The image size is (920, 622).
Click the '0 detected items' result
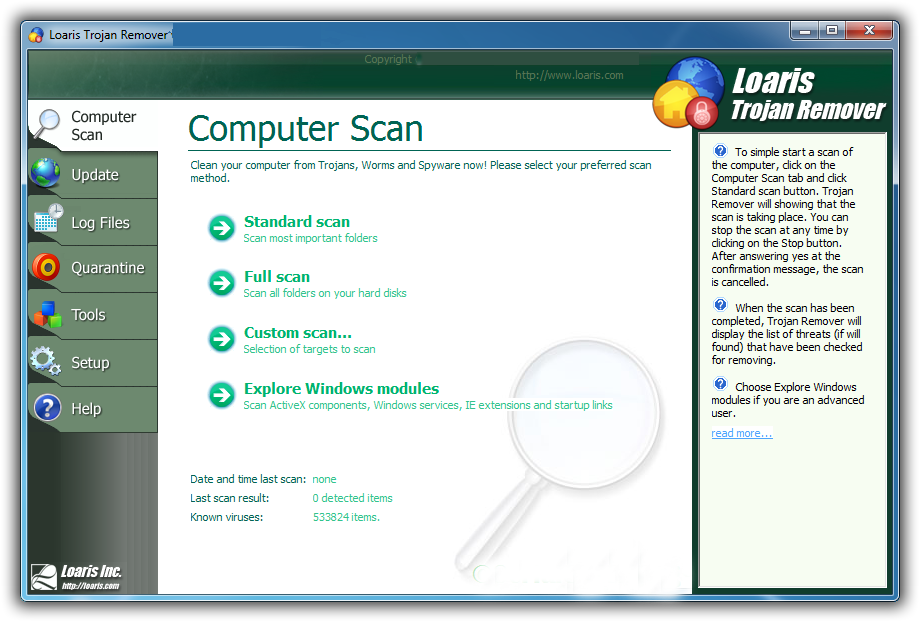click(353, 498)
